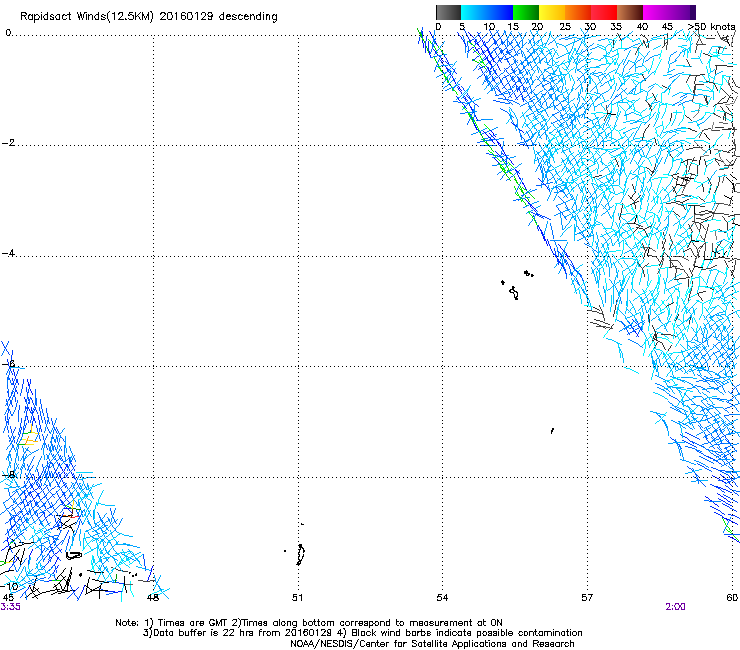Click the yellow 20-25 knots legend swatch

tap(552, 12)
